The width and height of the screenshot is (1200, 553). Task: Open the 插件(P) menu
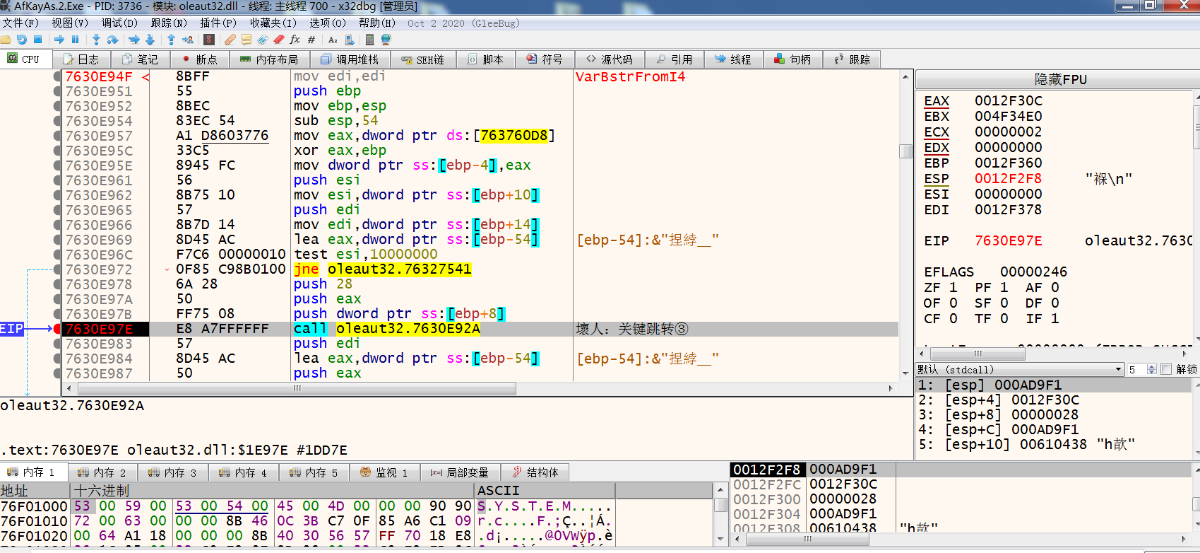coord(219,22)
